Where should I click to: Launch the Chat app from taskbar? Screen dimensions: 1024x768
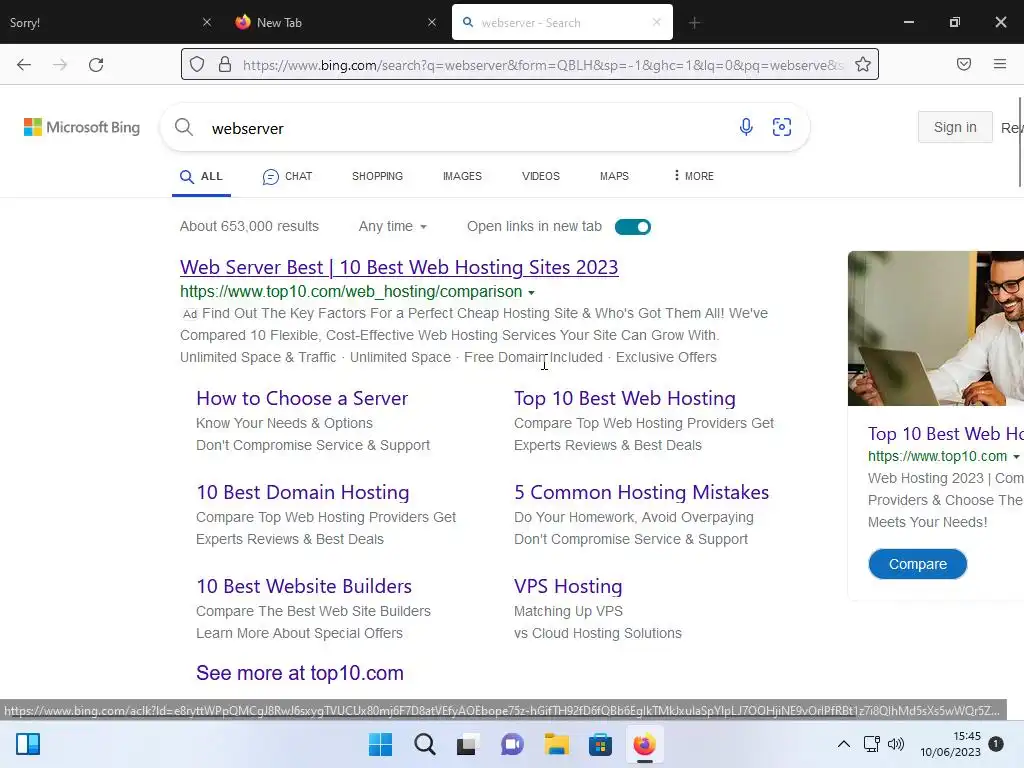click(x=512, y=744)
